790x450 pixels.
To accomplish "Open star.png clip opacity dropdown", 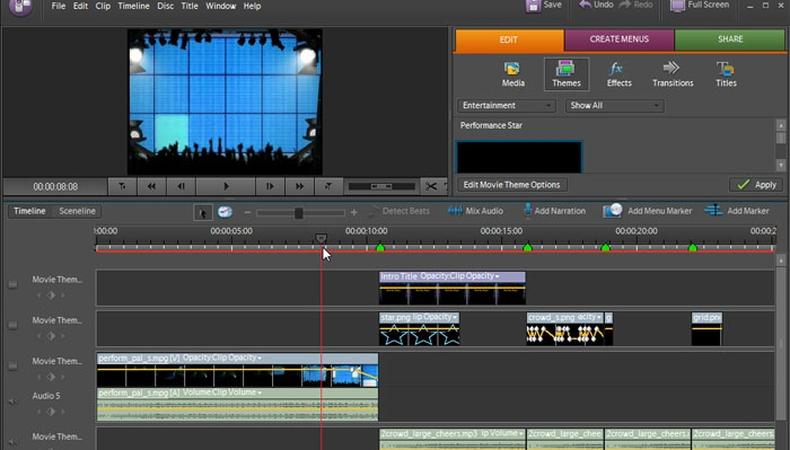I will tap(454, 317).
